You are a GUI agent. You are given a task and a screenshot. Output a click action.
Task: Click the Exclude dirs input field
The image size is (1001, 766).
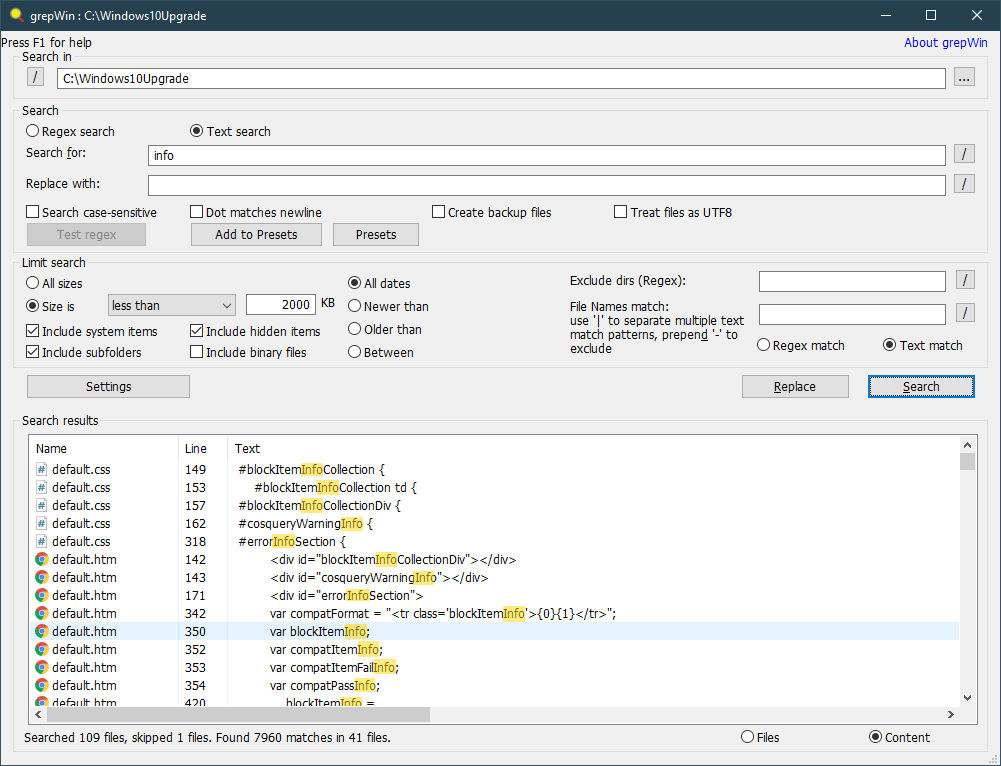[x=852, y=281]
